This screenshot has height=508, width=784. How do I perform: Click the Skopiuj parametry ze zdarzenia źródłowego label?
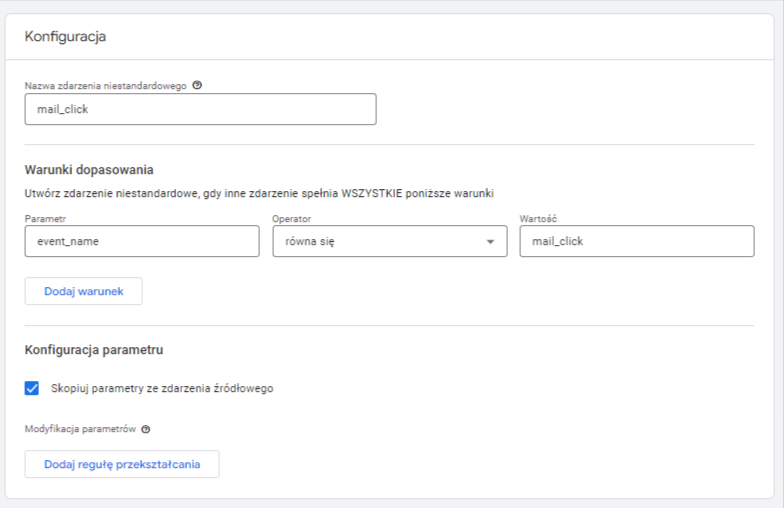pyautogui.click(x=162, y=388)
